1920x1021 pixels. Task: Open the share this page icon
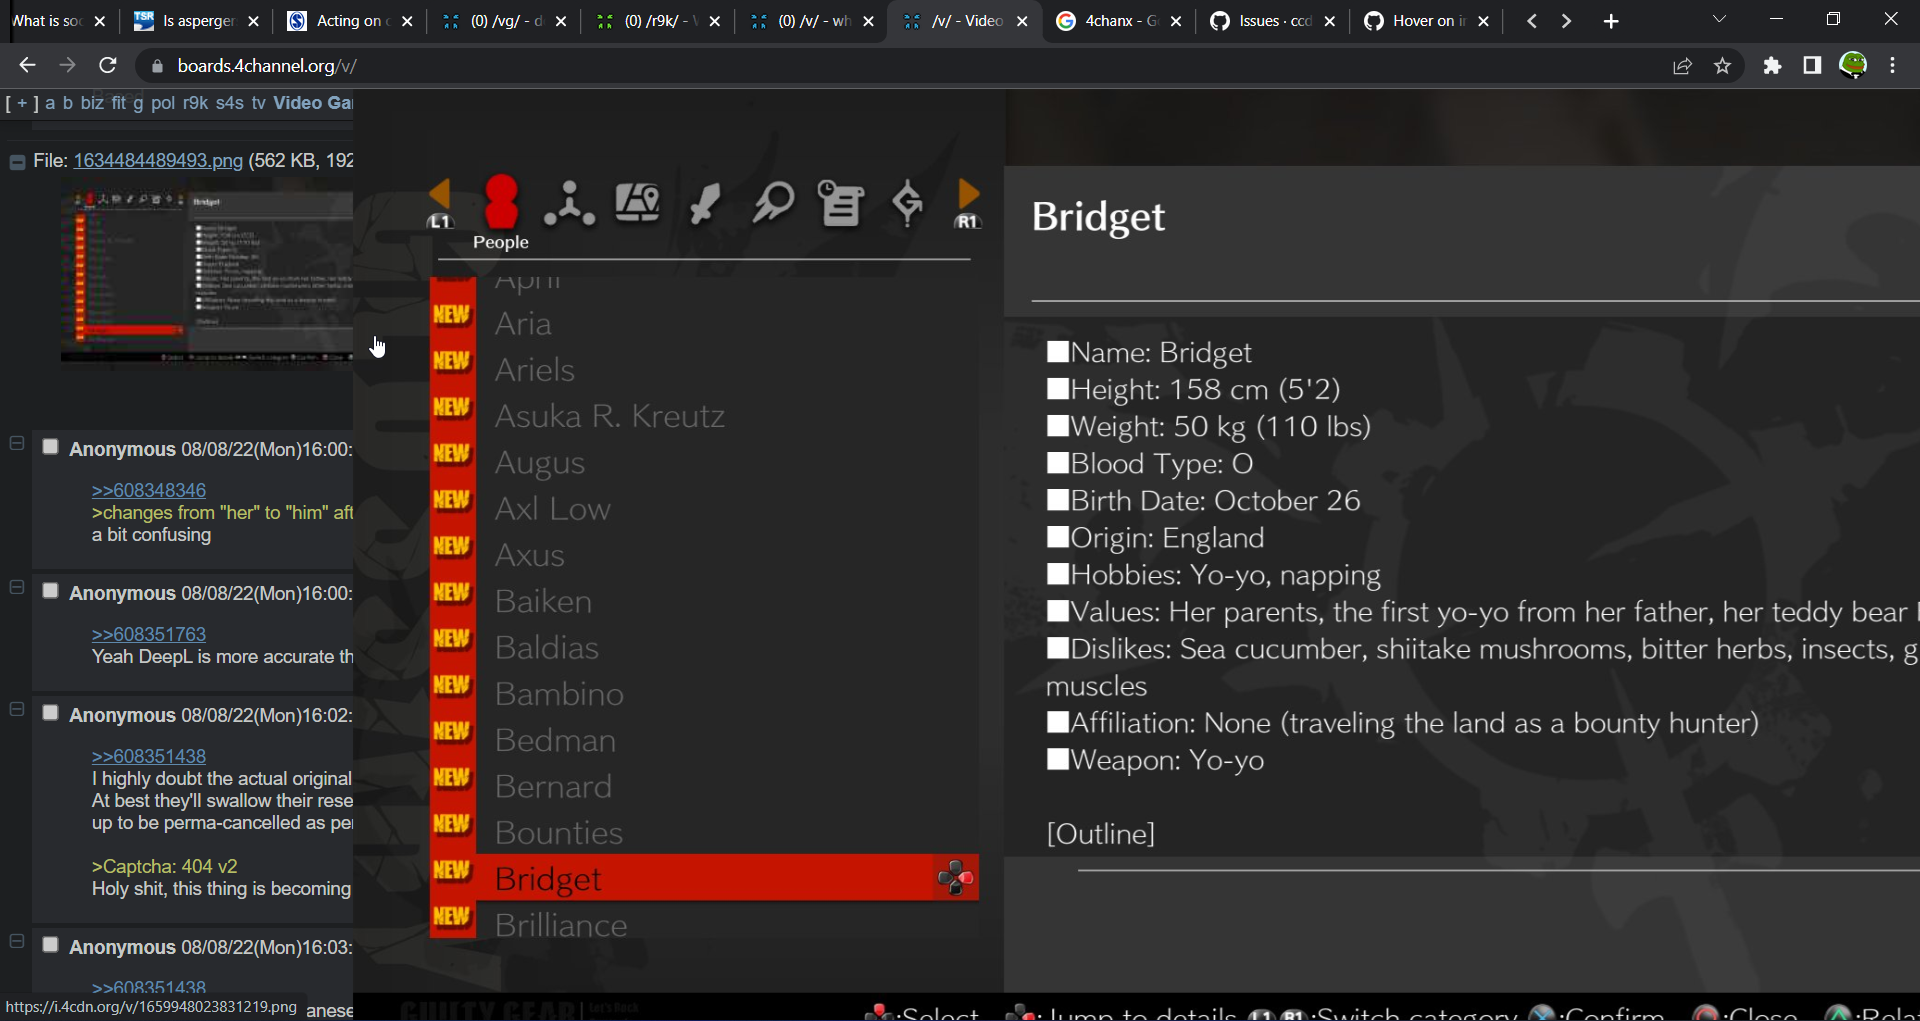[1682, 66]
